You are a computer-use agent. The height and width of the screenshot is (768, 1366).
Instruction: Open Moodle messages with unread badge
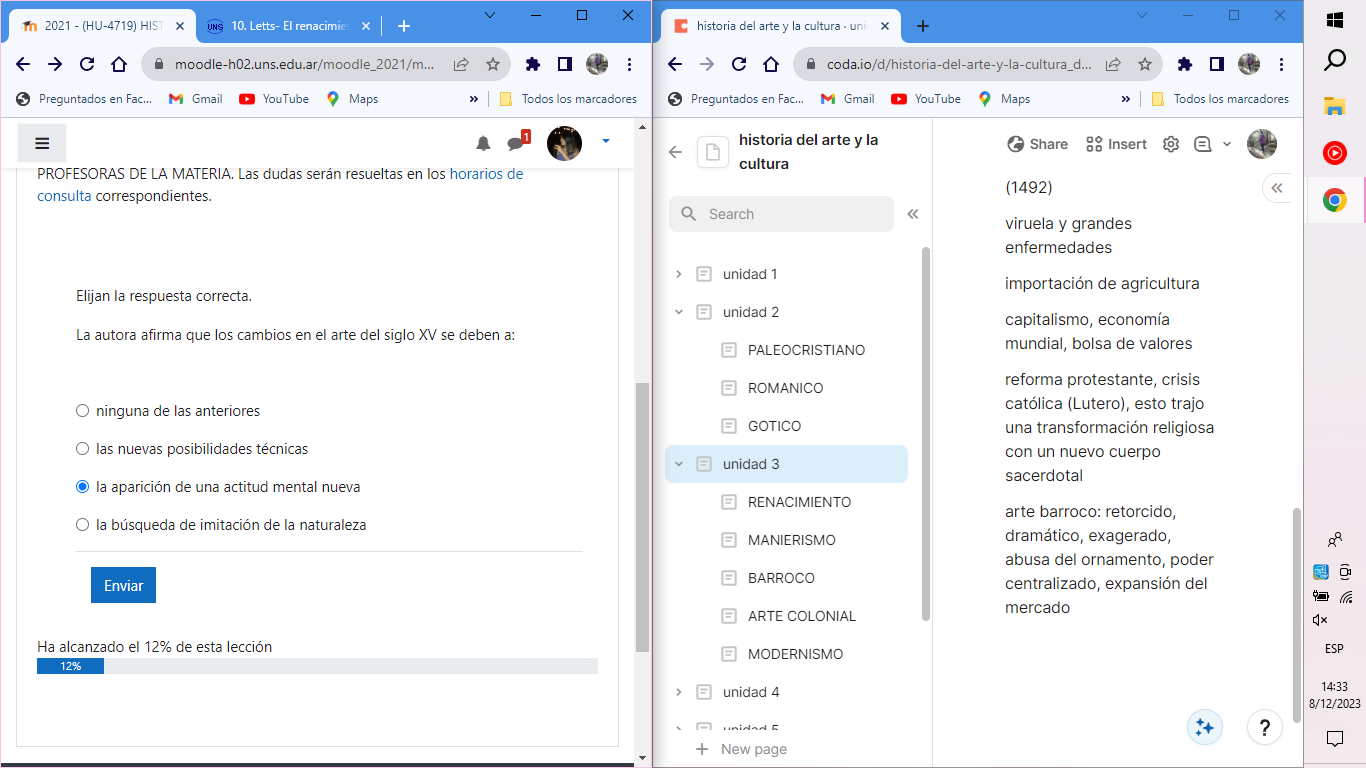pyautogui.click(x=517, y=142)
